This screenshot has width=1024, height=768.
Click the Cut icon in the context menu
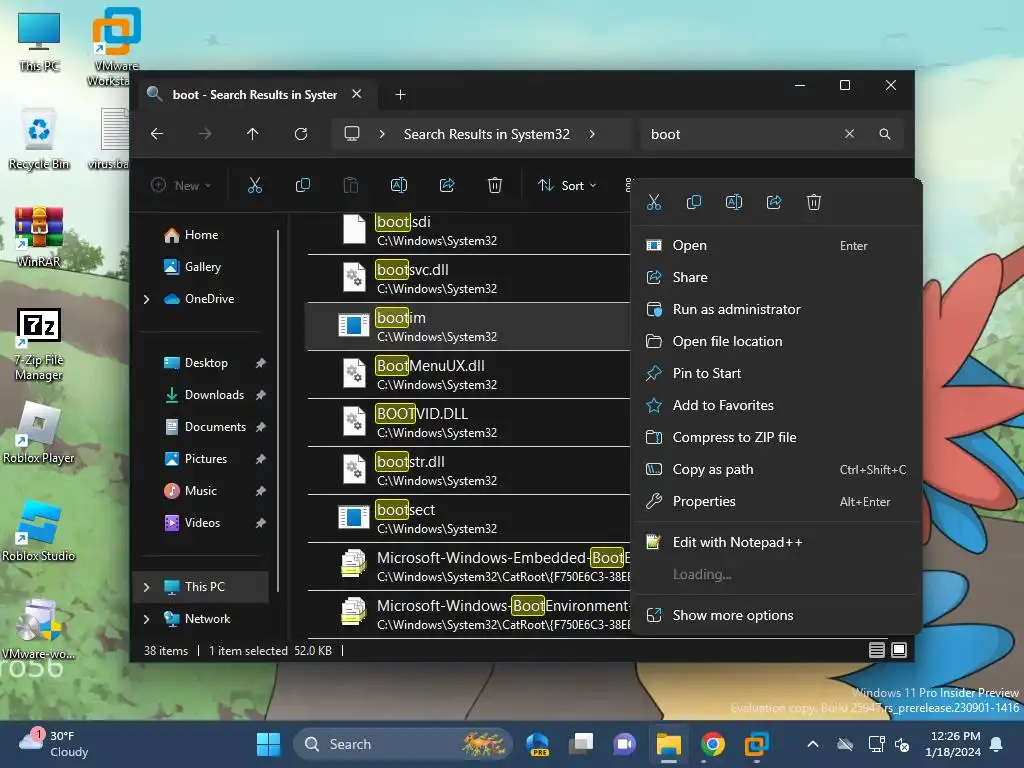point(654,202)
